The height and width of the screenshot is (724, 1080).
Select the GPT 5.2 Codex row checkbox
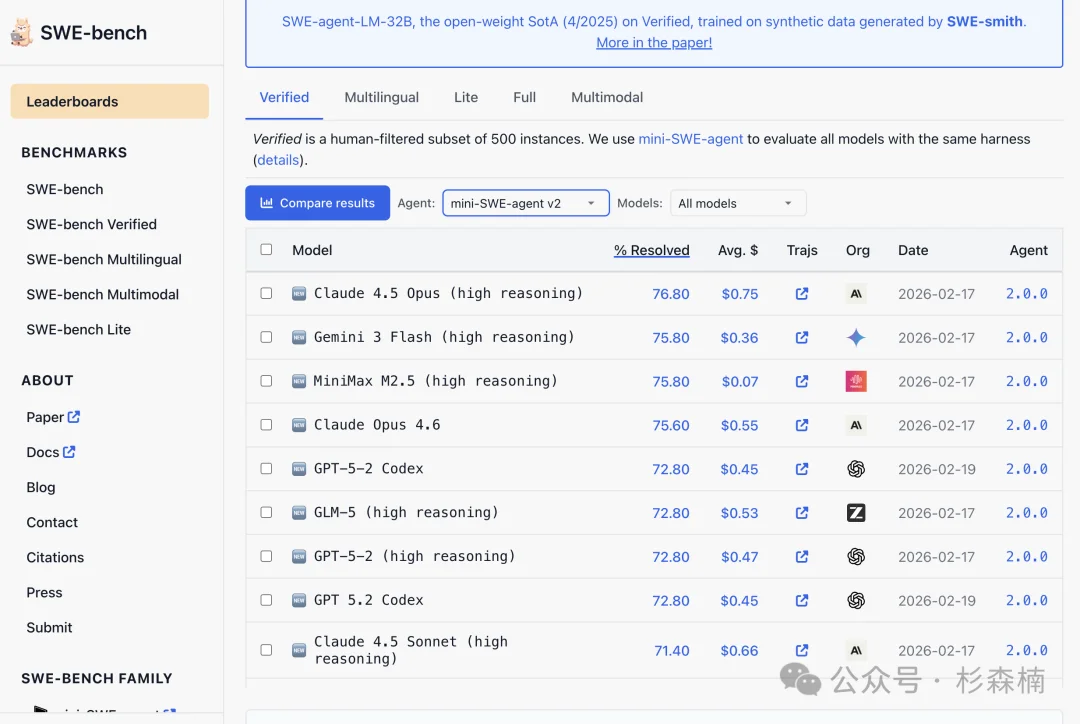(x=266, y=600)
